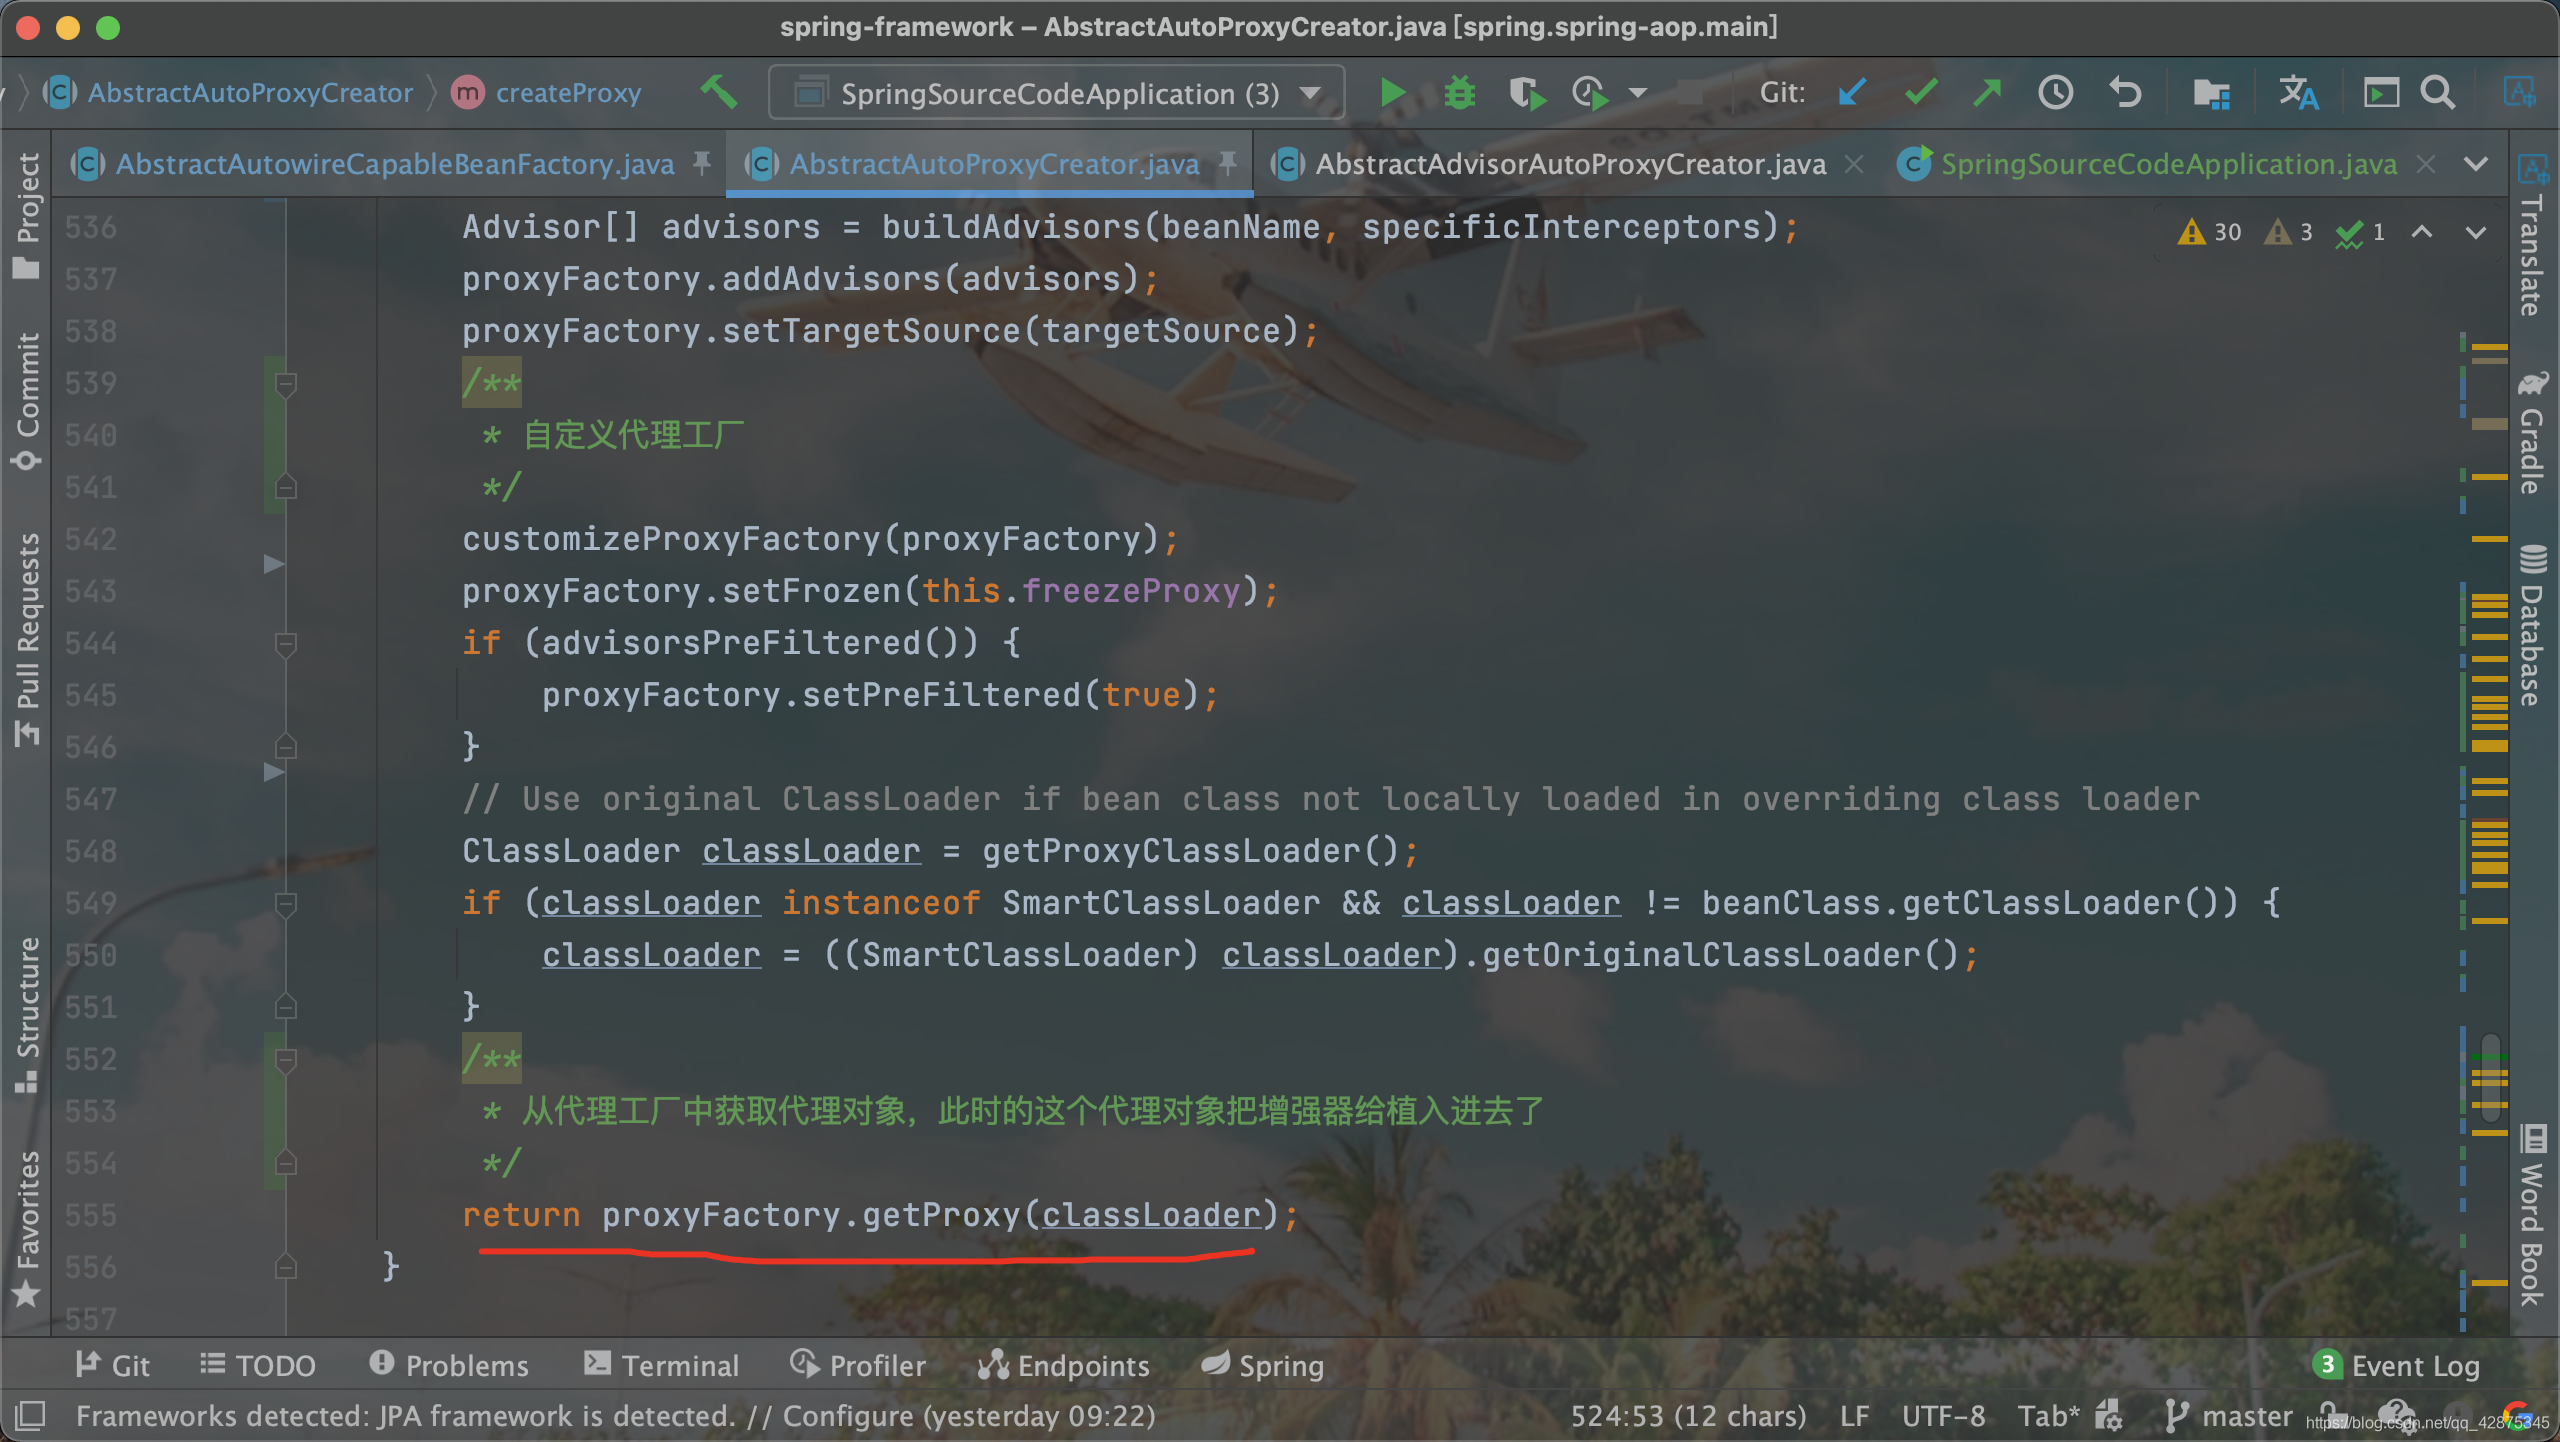
Task: Click the createProxy breadcrumb
Action: (568, 93)
